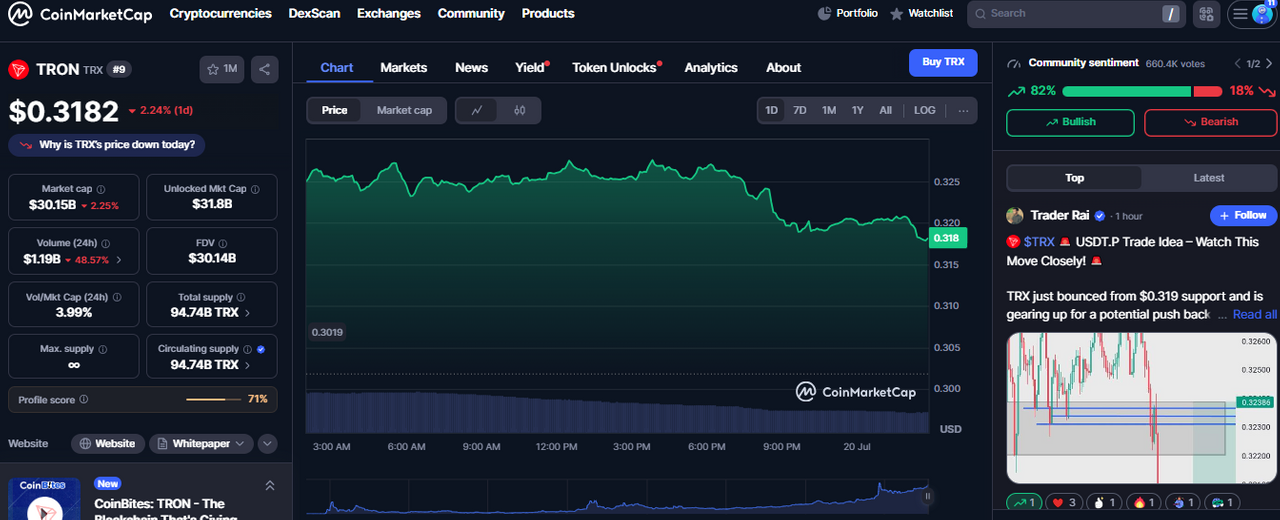Vote Bearish on TRX
This screenshot has width=1280, height=520.
coord(1210,122)
